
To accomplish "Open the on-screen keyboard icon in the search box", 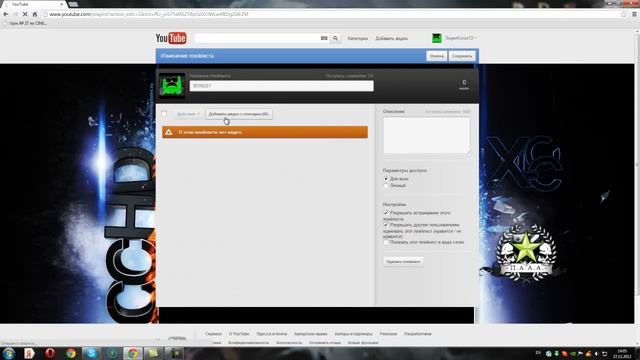I will click(324, 38).
